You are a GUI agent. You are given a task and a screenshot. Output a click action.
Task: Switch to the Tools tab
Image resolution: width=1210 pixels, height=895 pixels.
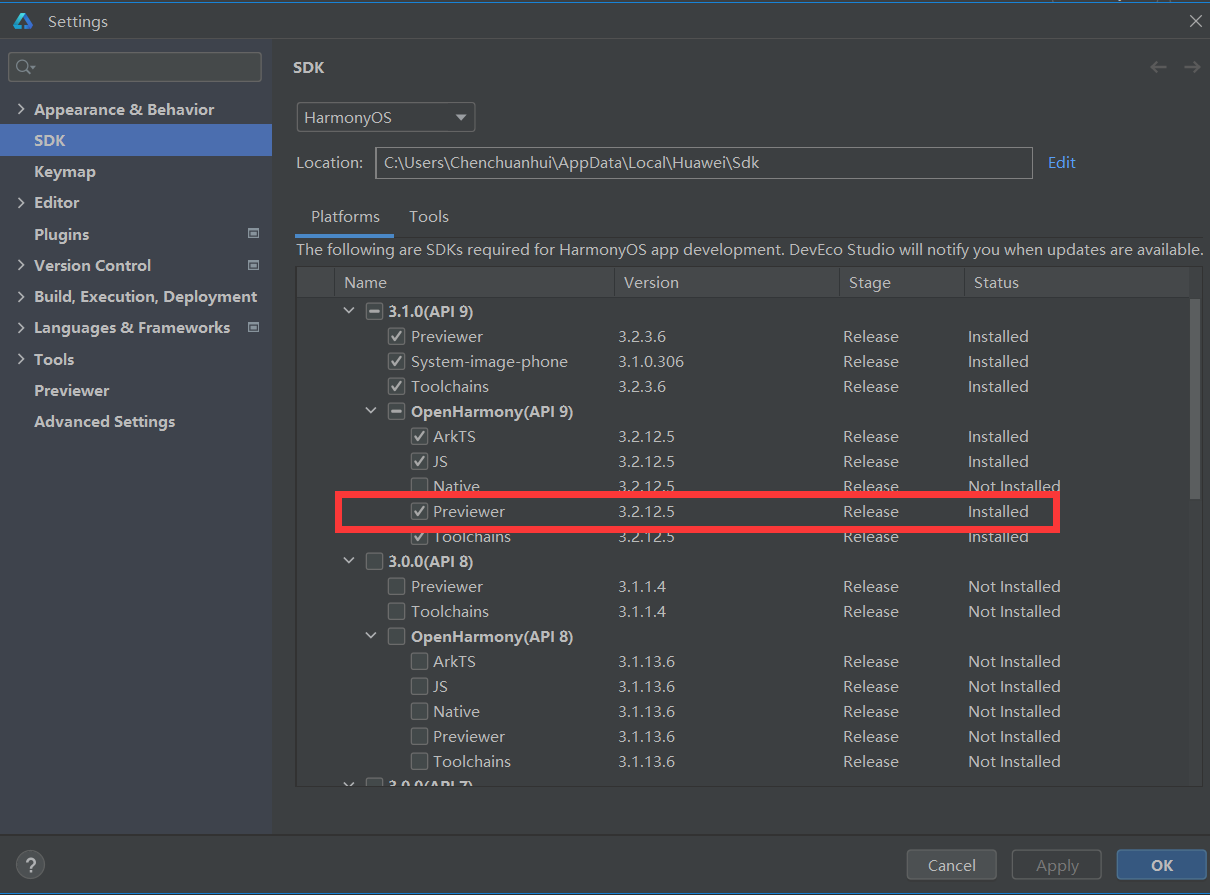429,216
